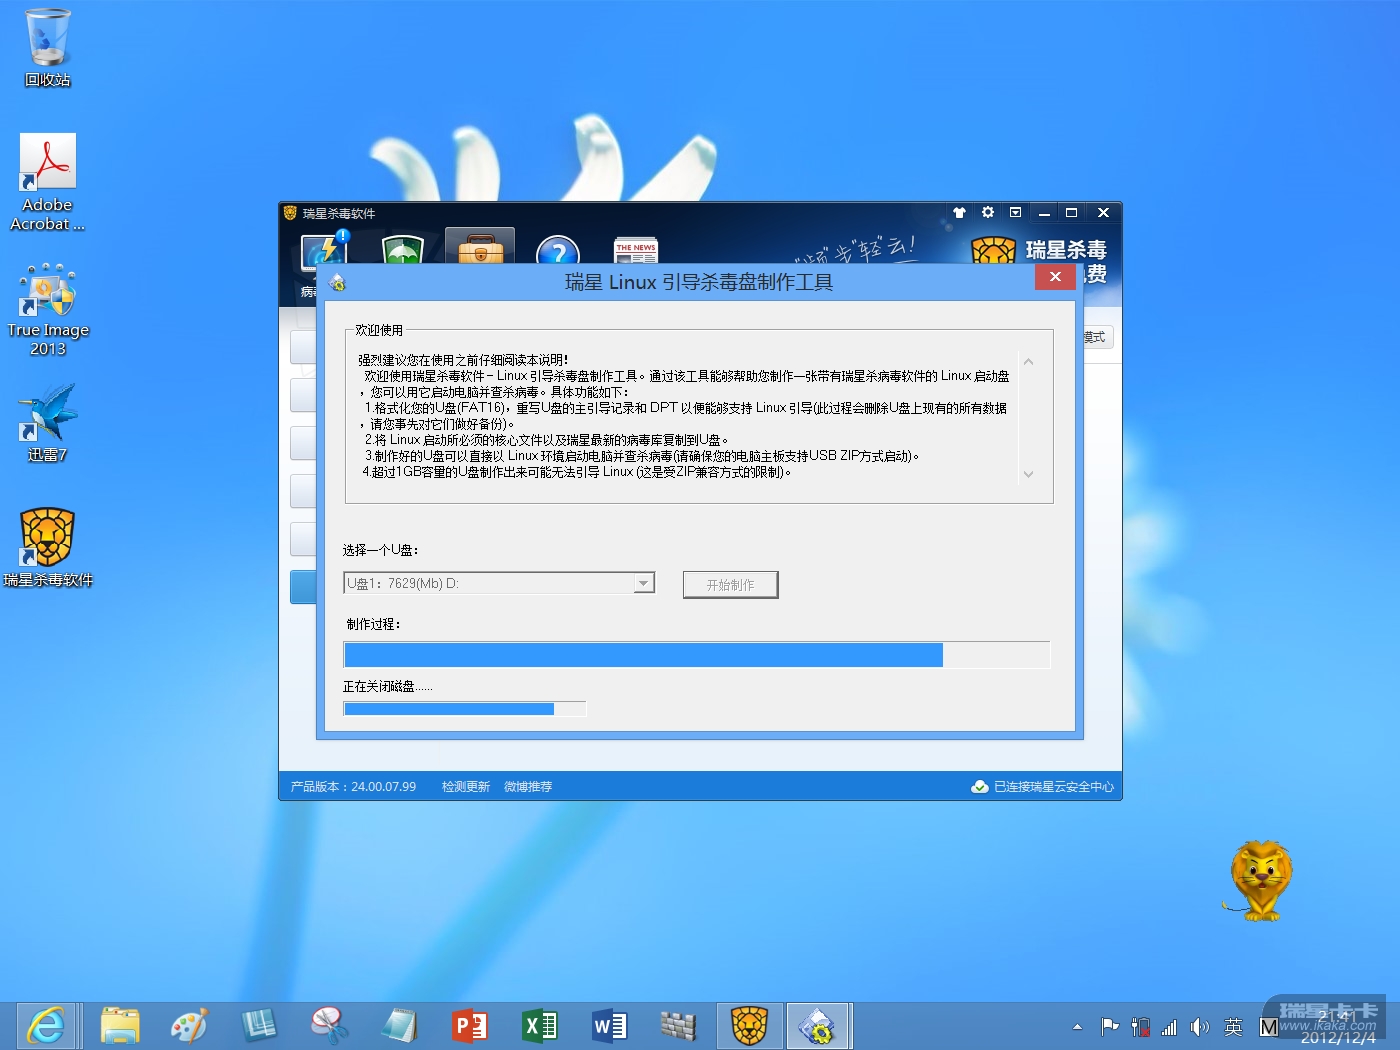The image size is (1400, 1050).
Task: Click the shirt skin icon in title bar
Action: [x=959, y=212]
